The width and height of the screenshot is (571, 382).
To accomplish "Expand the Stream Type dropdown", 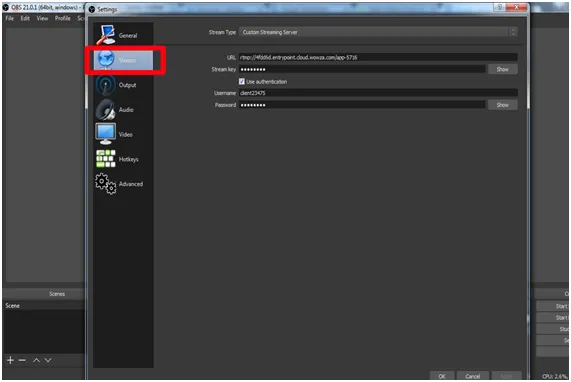I will click(x=378, y=32).
